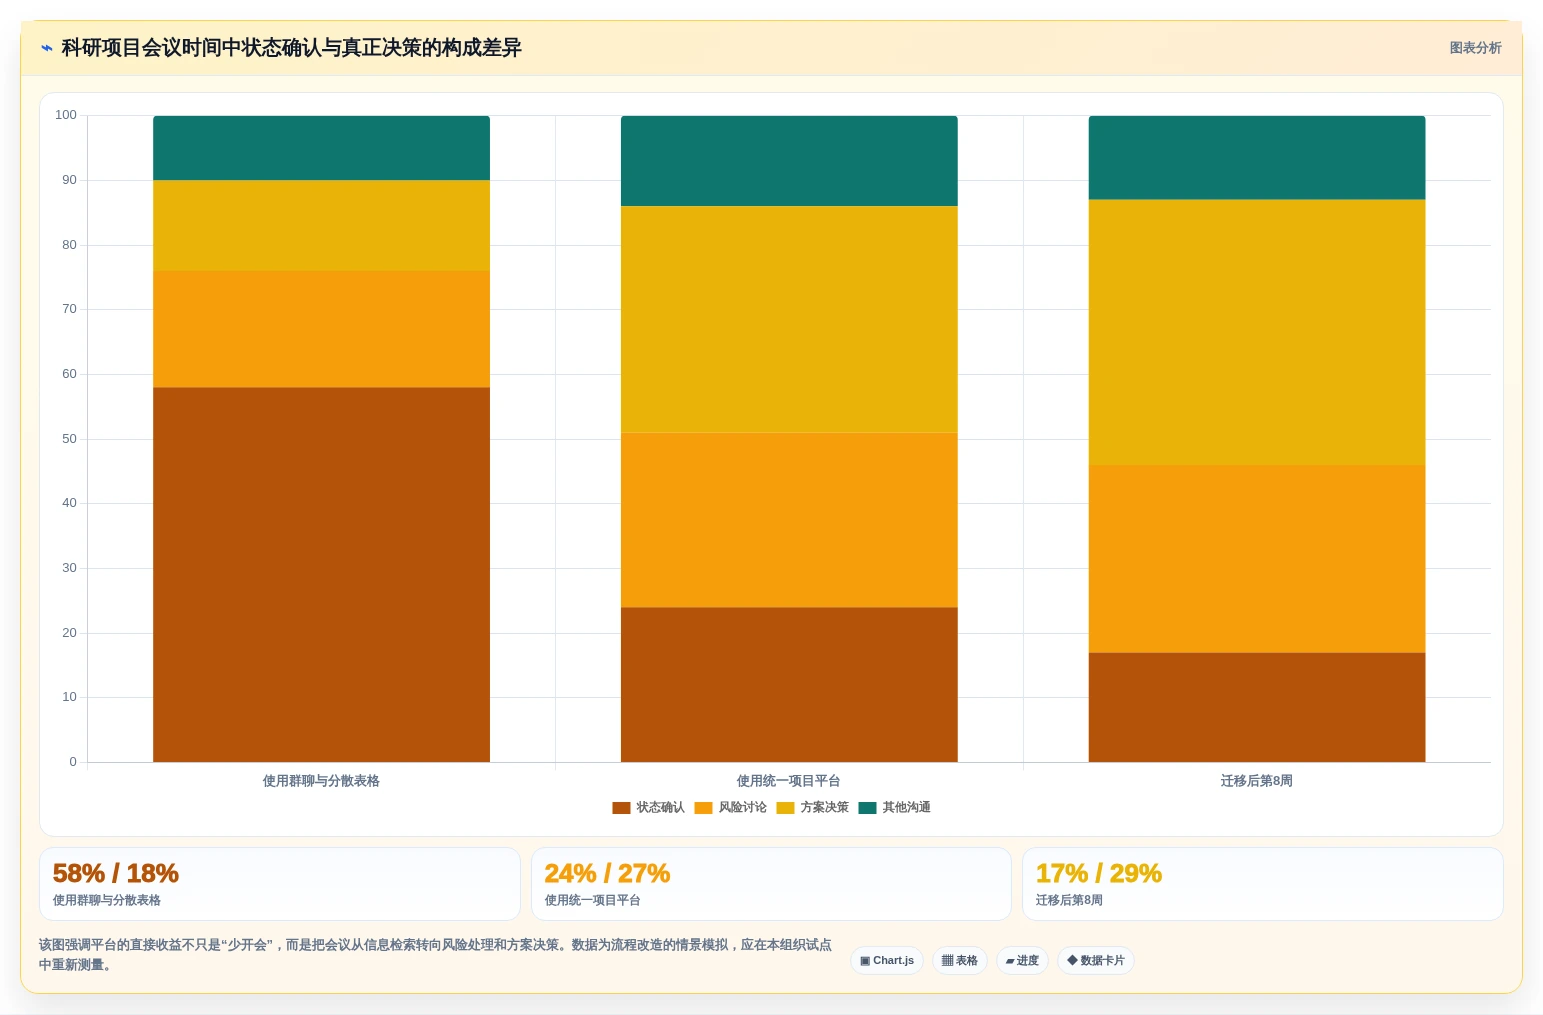This screenshot has height=1015, width=1543.
Task: Click the yellow 方案决策 segment in 使用群聊与分散表格 bar
Action: (321, 226)
